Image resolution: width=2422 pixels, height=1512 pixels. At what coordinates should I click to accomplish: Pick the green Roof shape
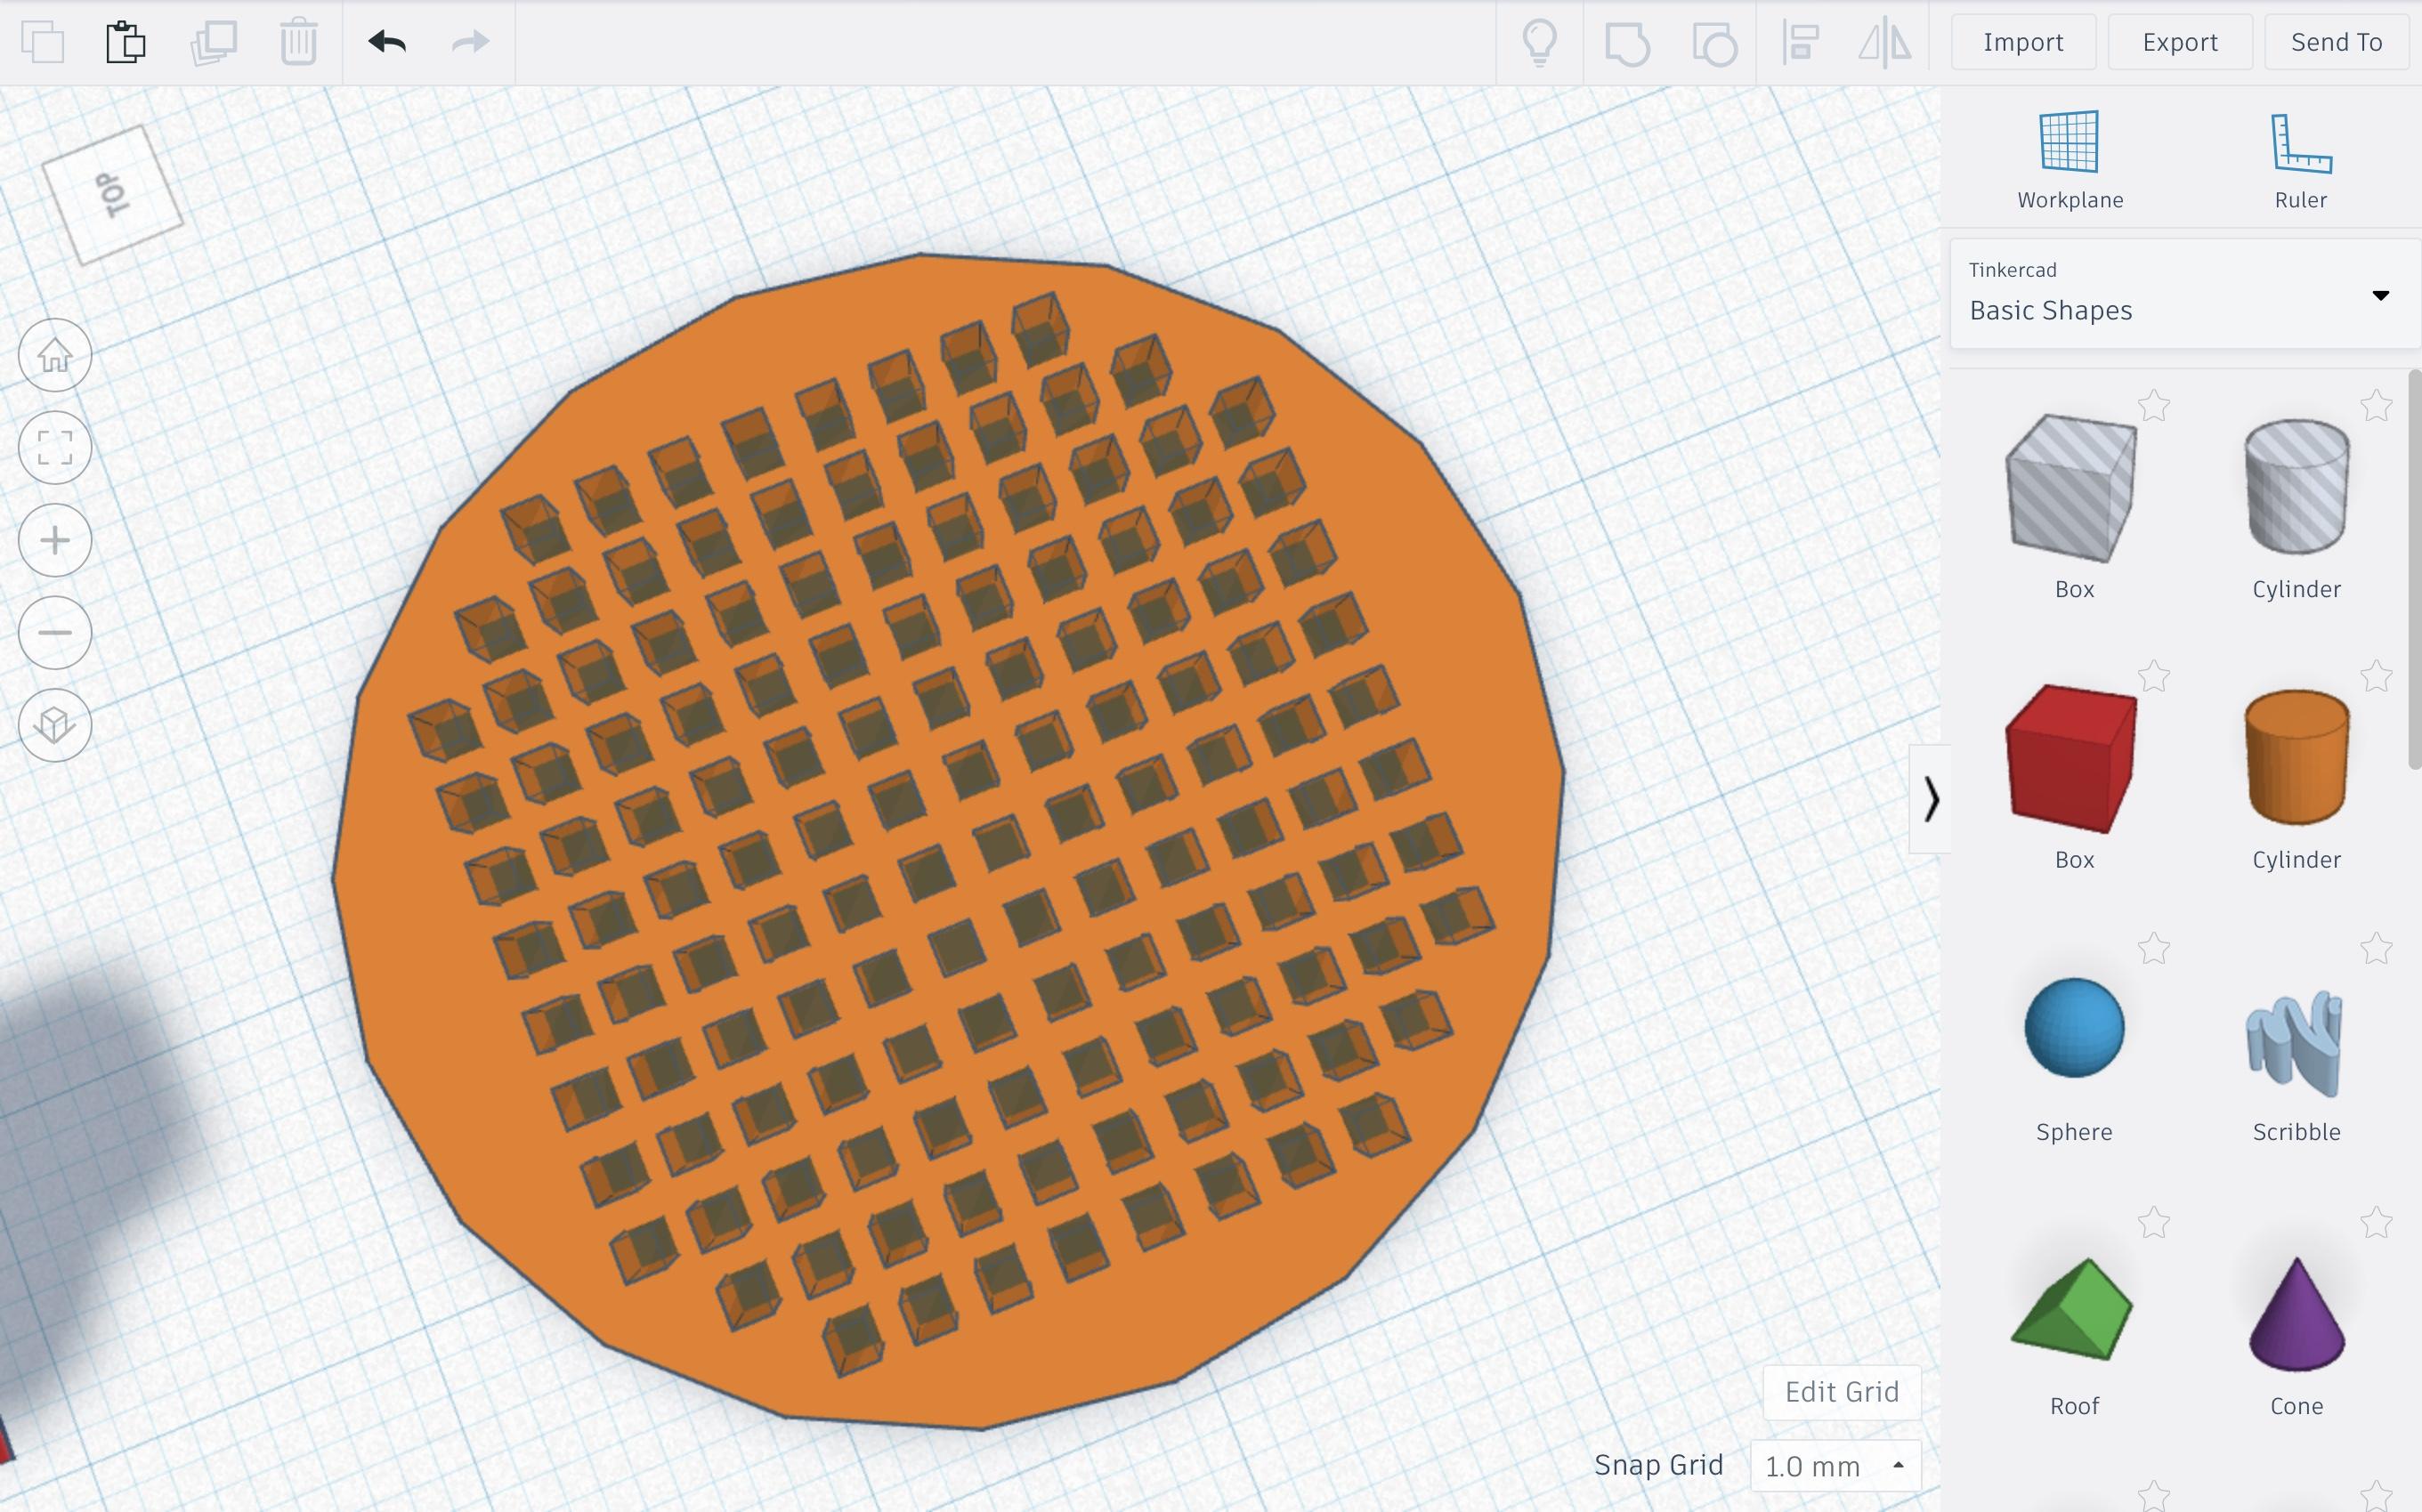point(2072,1309)
